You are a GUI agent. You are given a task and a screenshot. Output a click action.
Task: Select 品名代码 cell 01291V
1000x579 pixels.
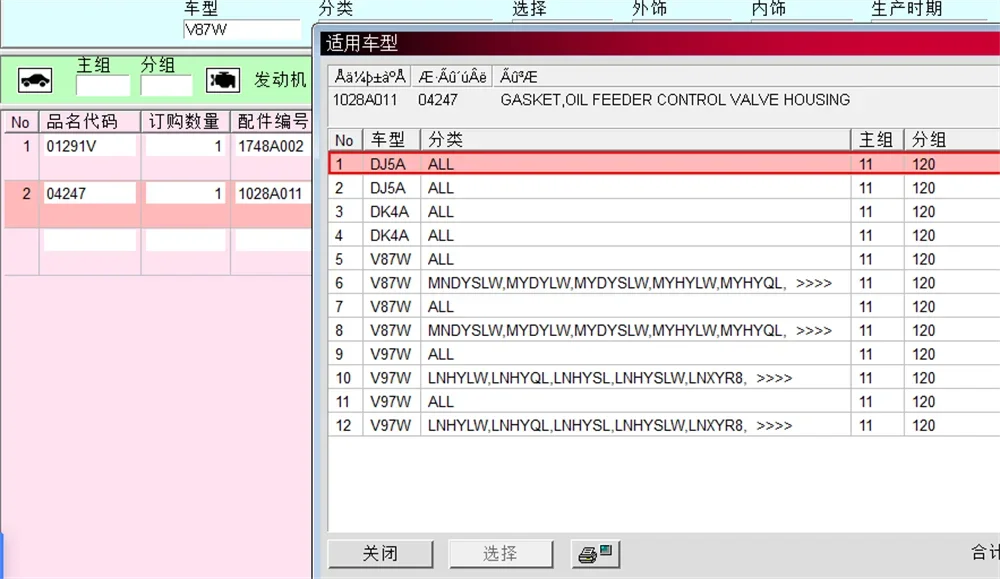[90, 146]
